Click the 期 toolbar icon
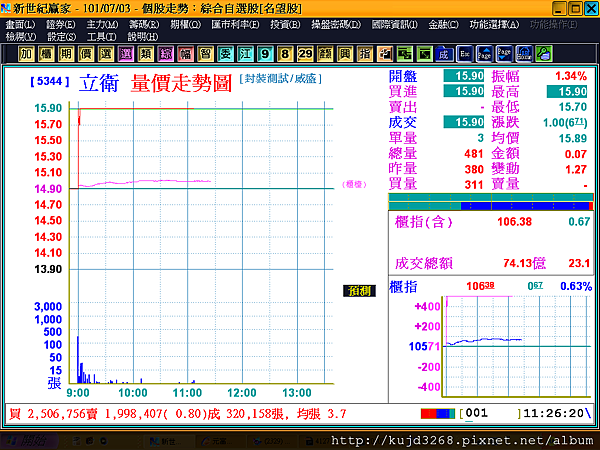The width and height of the screenshot is (600, 450). (66, 54)
